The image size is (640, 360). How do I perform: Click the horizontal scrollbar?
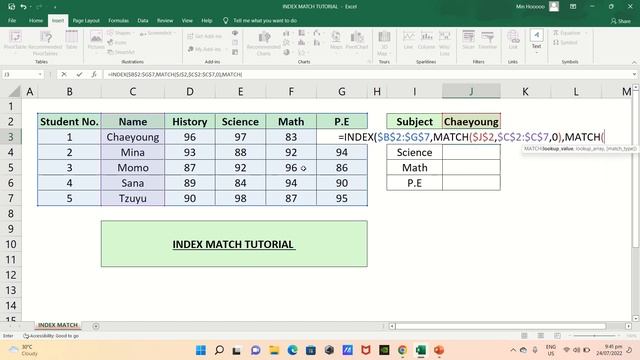(x=501, y=326)
